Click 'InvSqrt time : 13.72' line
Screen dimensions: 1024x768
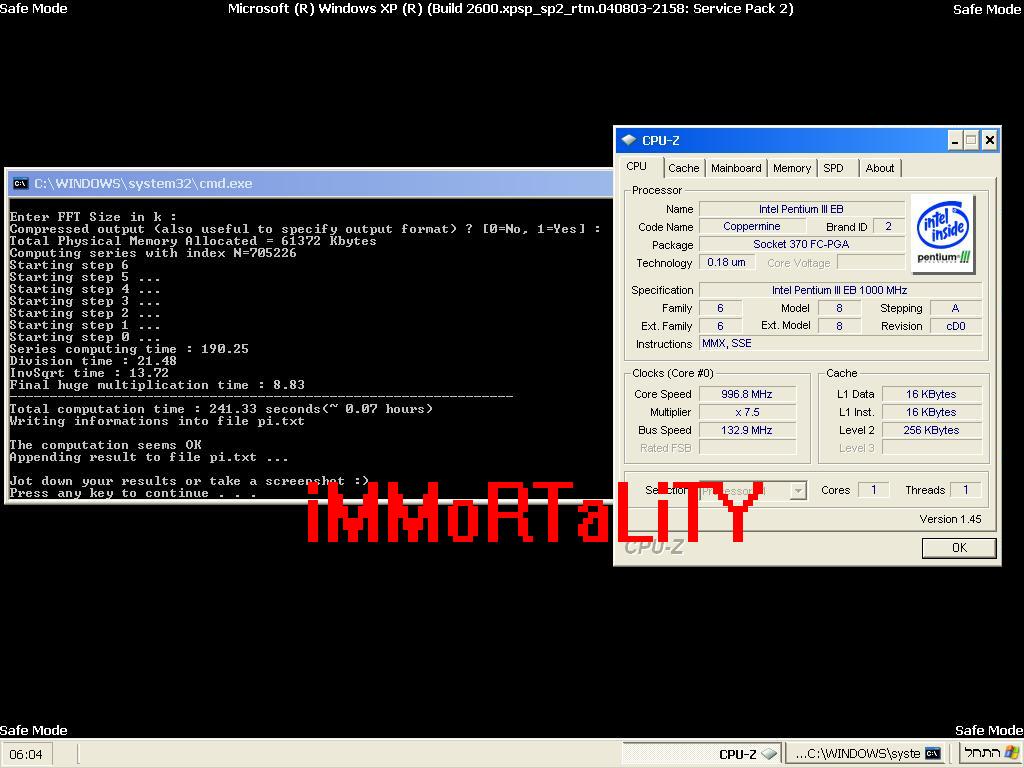click(89, 373)
